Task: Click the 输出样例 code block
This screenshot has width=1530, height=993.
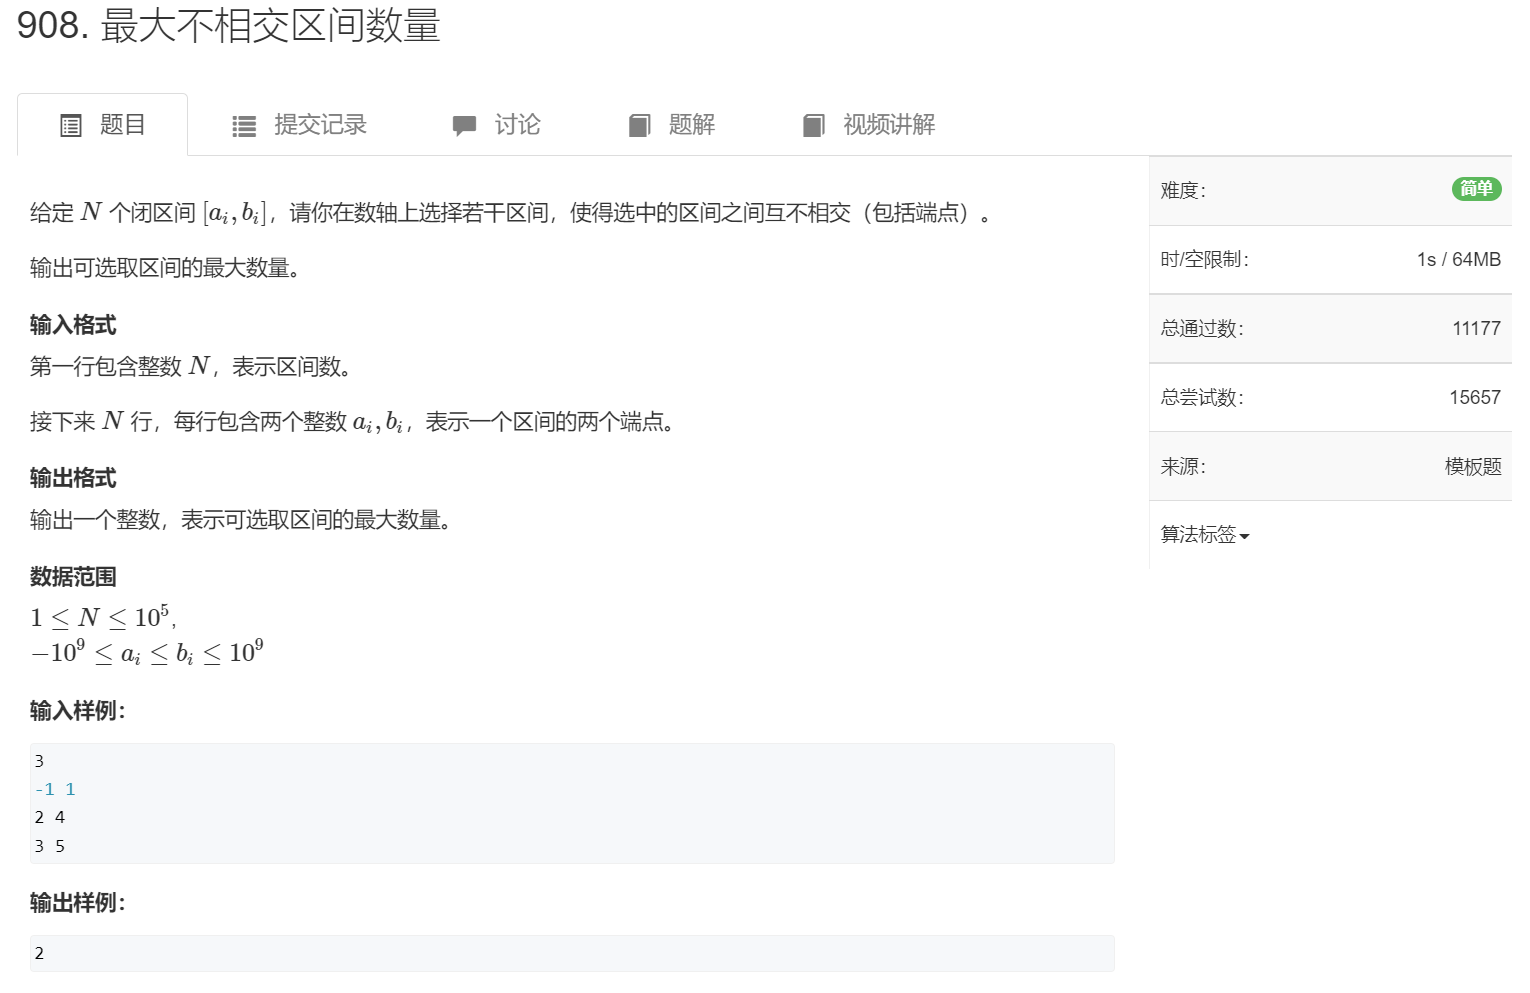Action: click(572, 953)
